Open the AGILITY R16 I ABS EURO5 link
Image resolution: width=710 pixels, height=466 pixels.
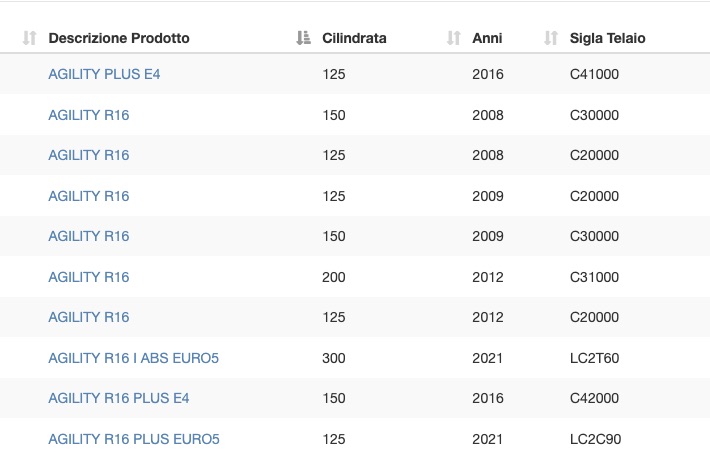[x=134, y=358]
